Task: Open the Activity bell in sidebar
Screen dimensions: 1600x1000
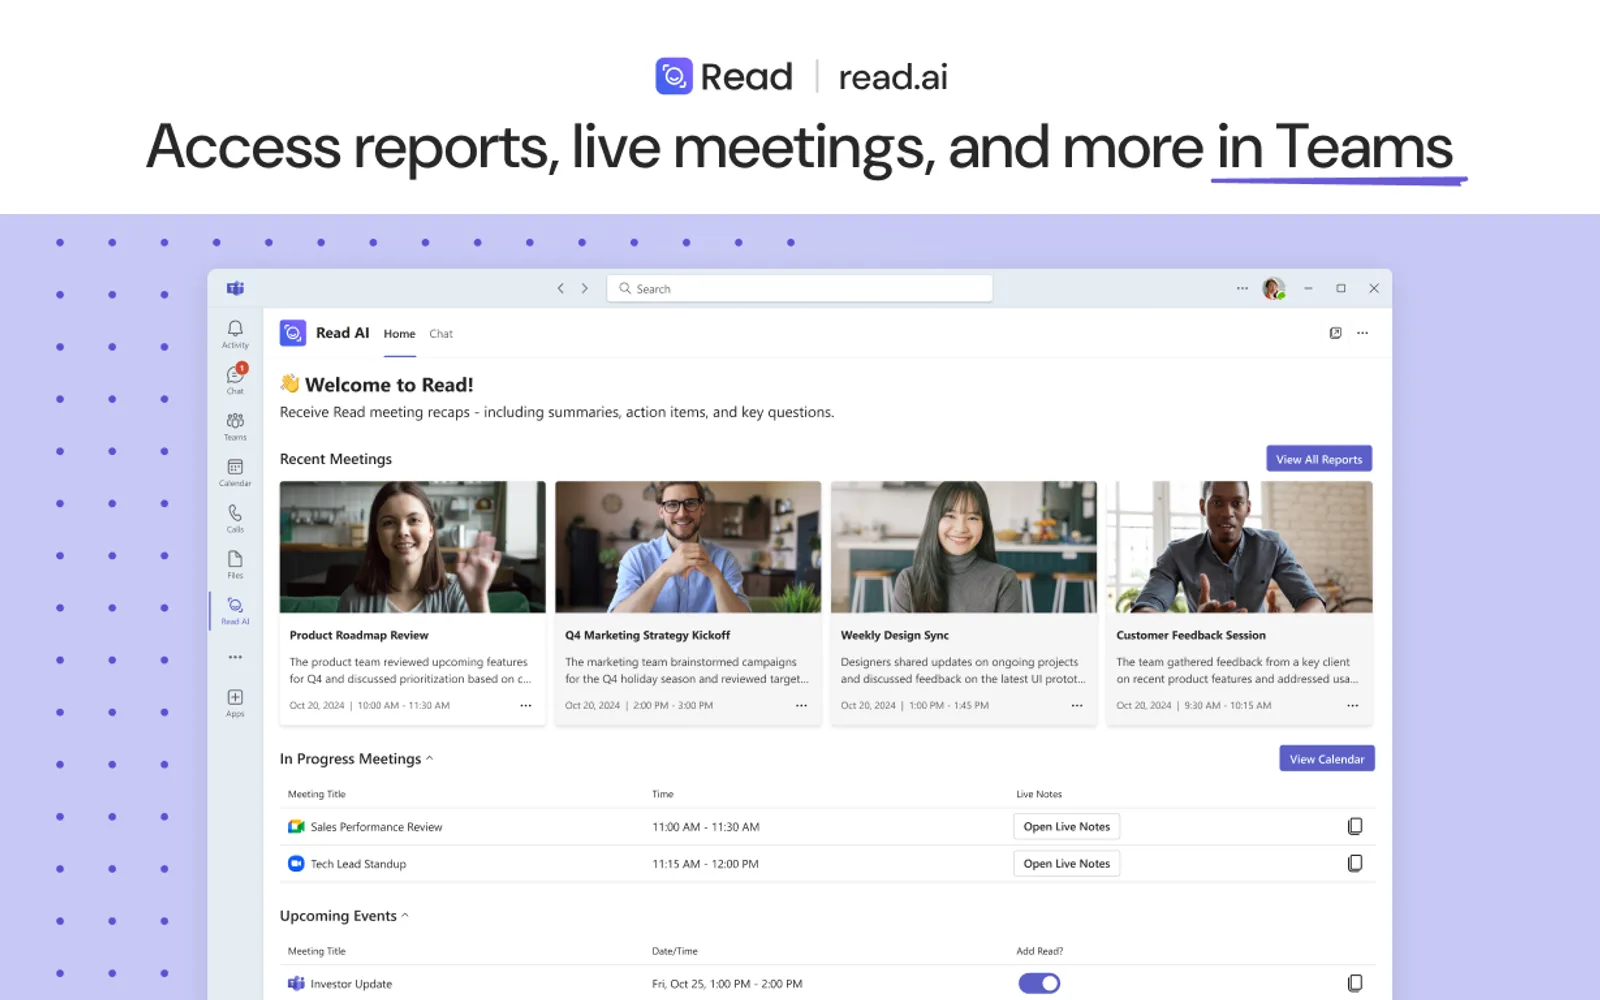Action: coord(235,334)
